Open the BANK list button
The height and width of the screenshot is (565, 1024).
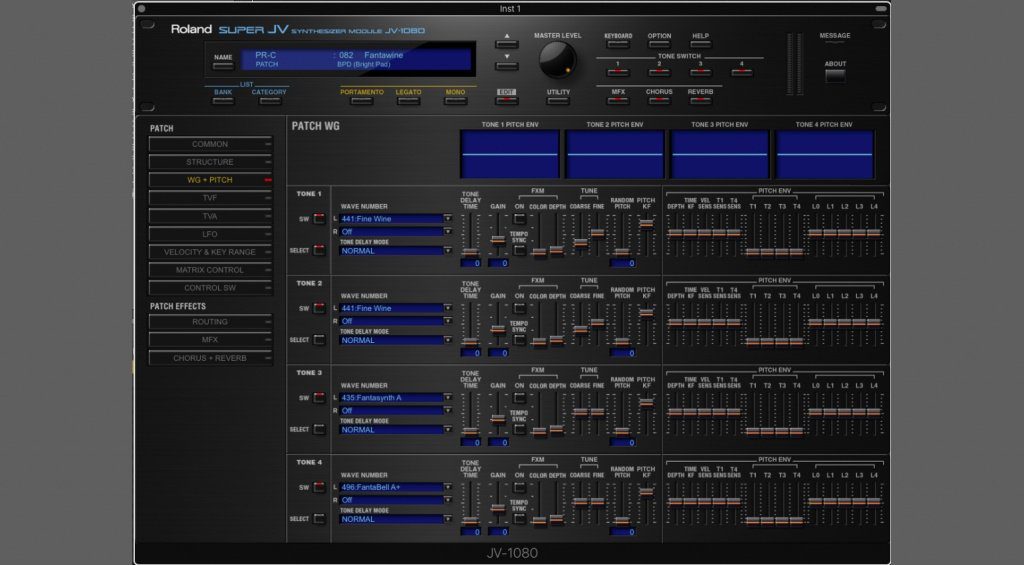(x=223, y=101)
